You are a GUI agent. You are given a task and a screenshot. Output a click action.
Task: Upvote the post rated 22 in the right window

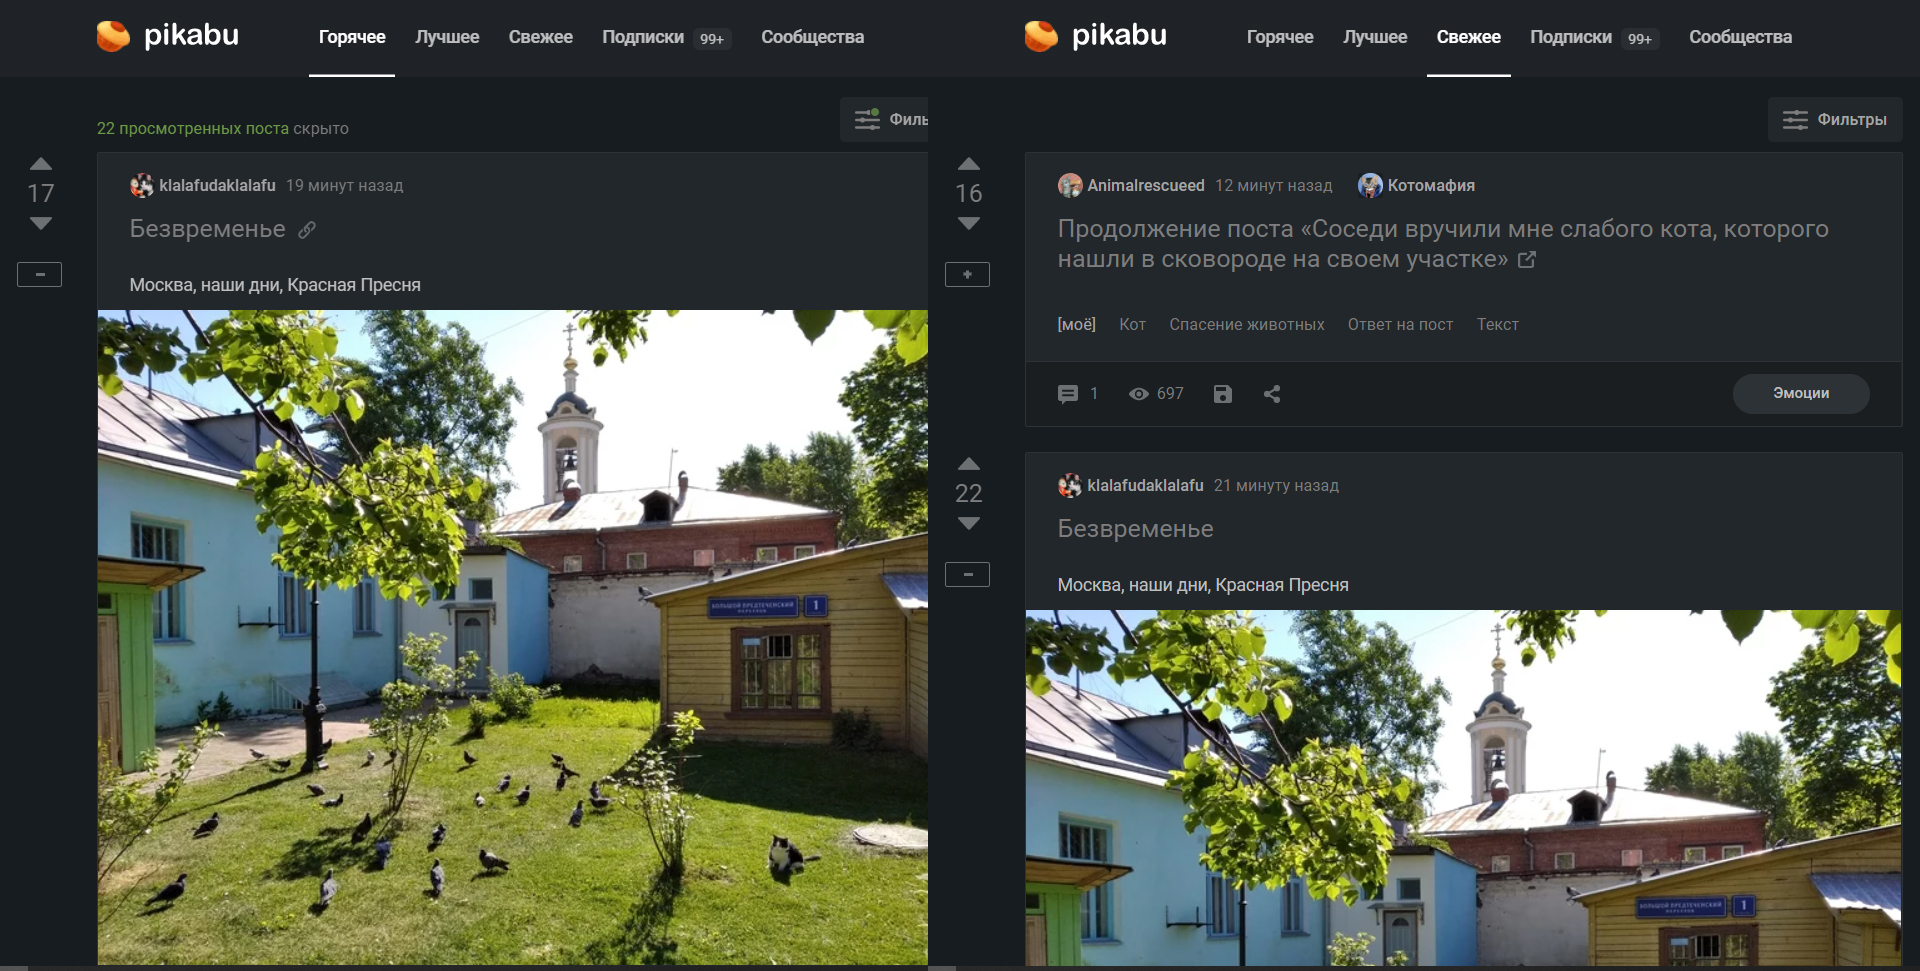point(968,464)
